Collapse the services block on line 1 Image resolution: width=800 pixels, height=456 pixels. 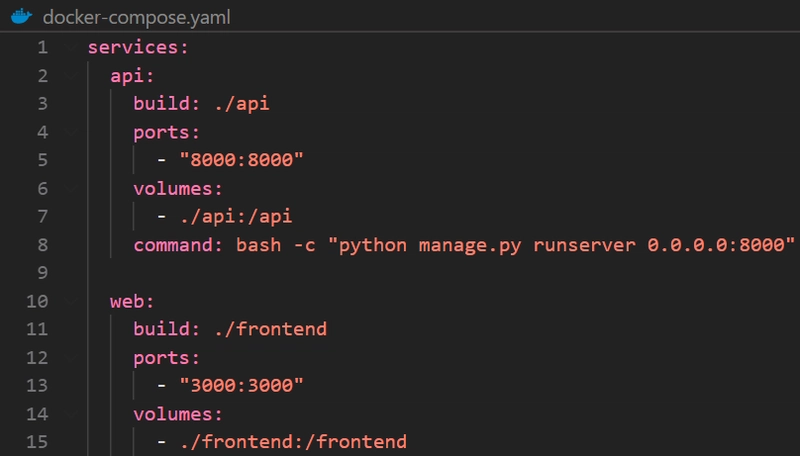[x=70, y=47]
